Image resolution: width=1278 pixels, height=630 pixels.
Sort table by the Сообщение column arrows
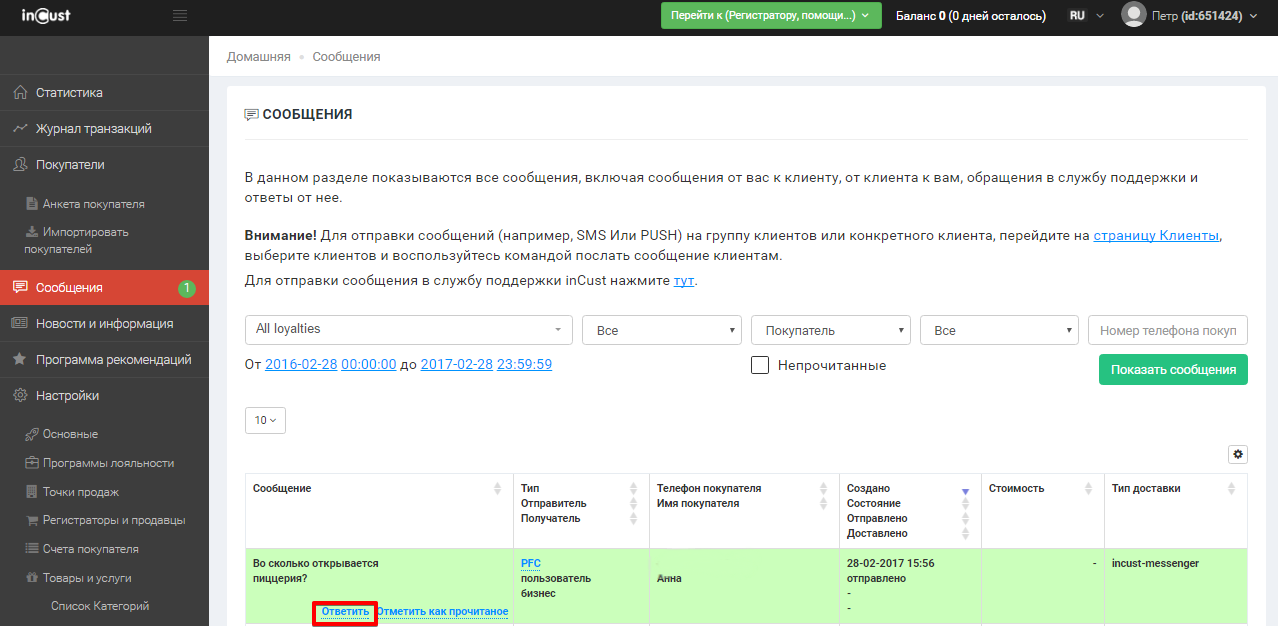(497, 489)
